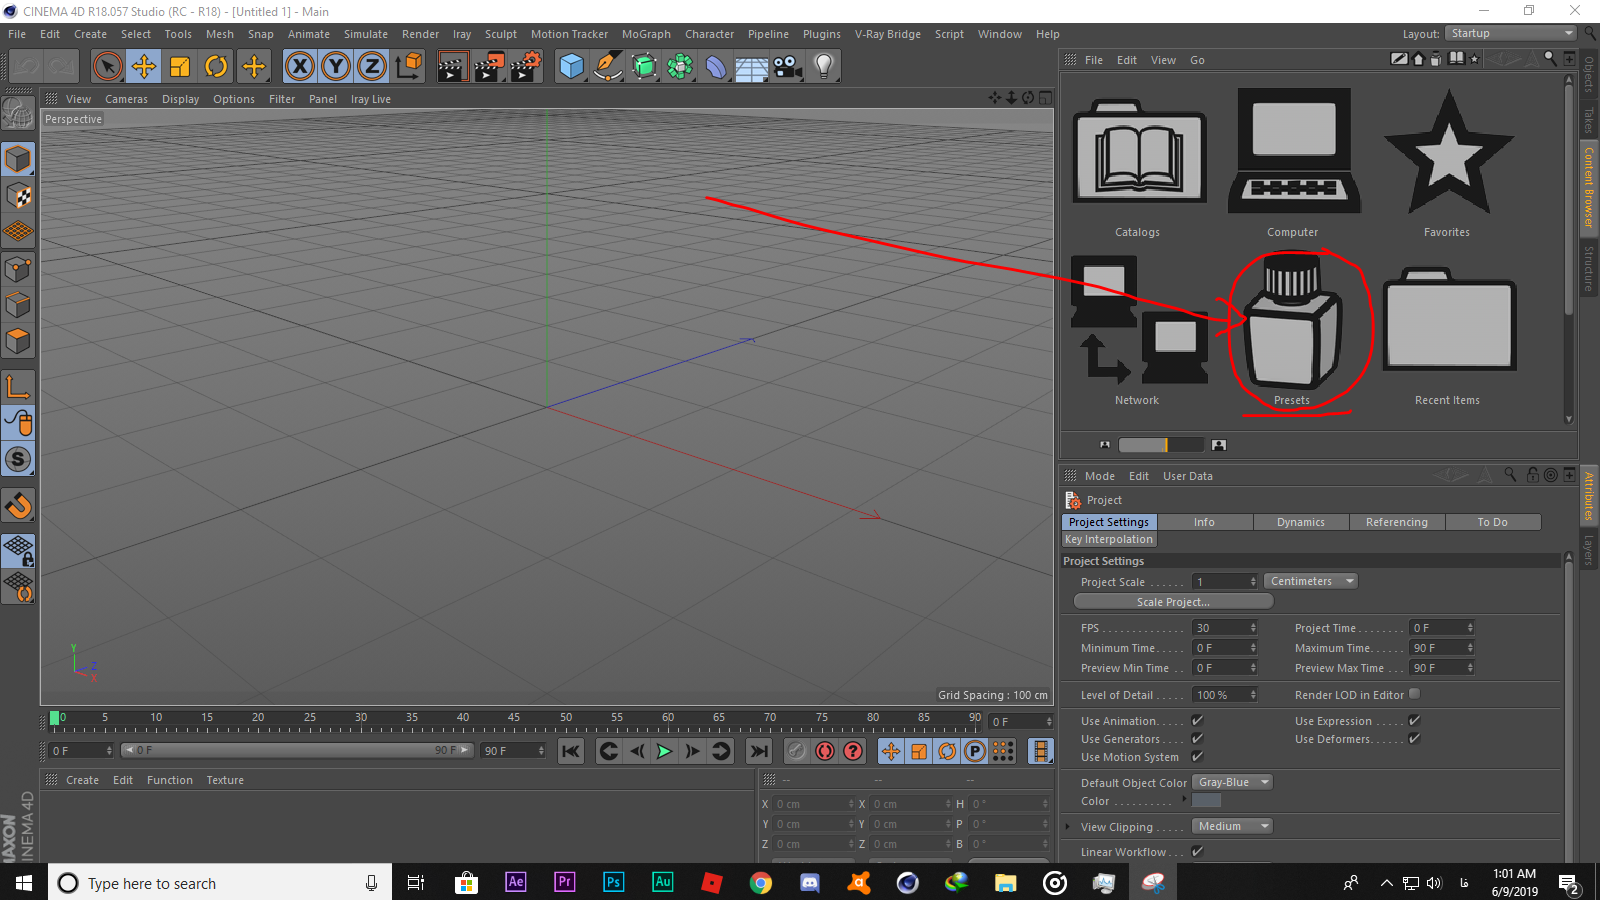The height and width of the screenshot is (900, 1600).
Task: Open Chrome from the taskbar
Action: [x=761, y=882]
